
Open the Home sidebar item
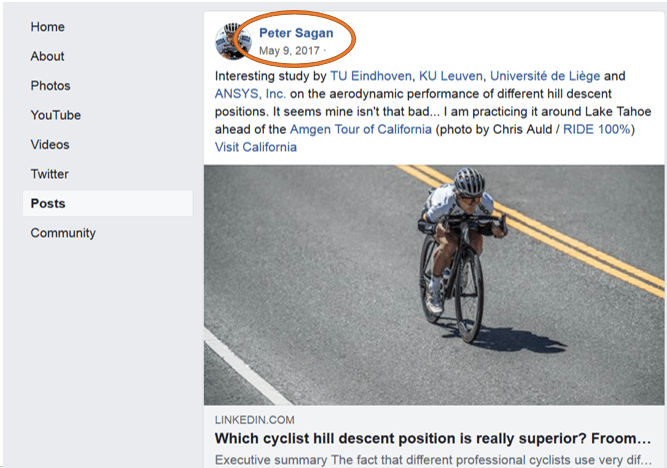coord(47,27)
